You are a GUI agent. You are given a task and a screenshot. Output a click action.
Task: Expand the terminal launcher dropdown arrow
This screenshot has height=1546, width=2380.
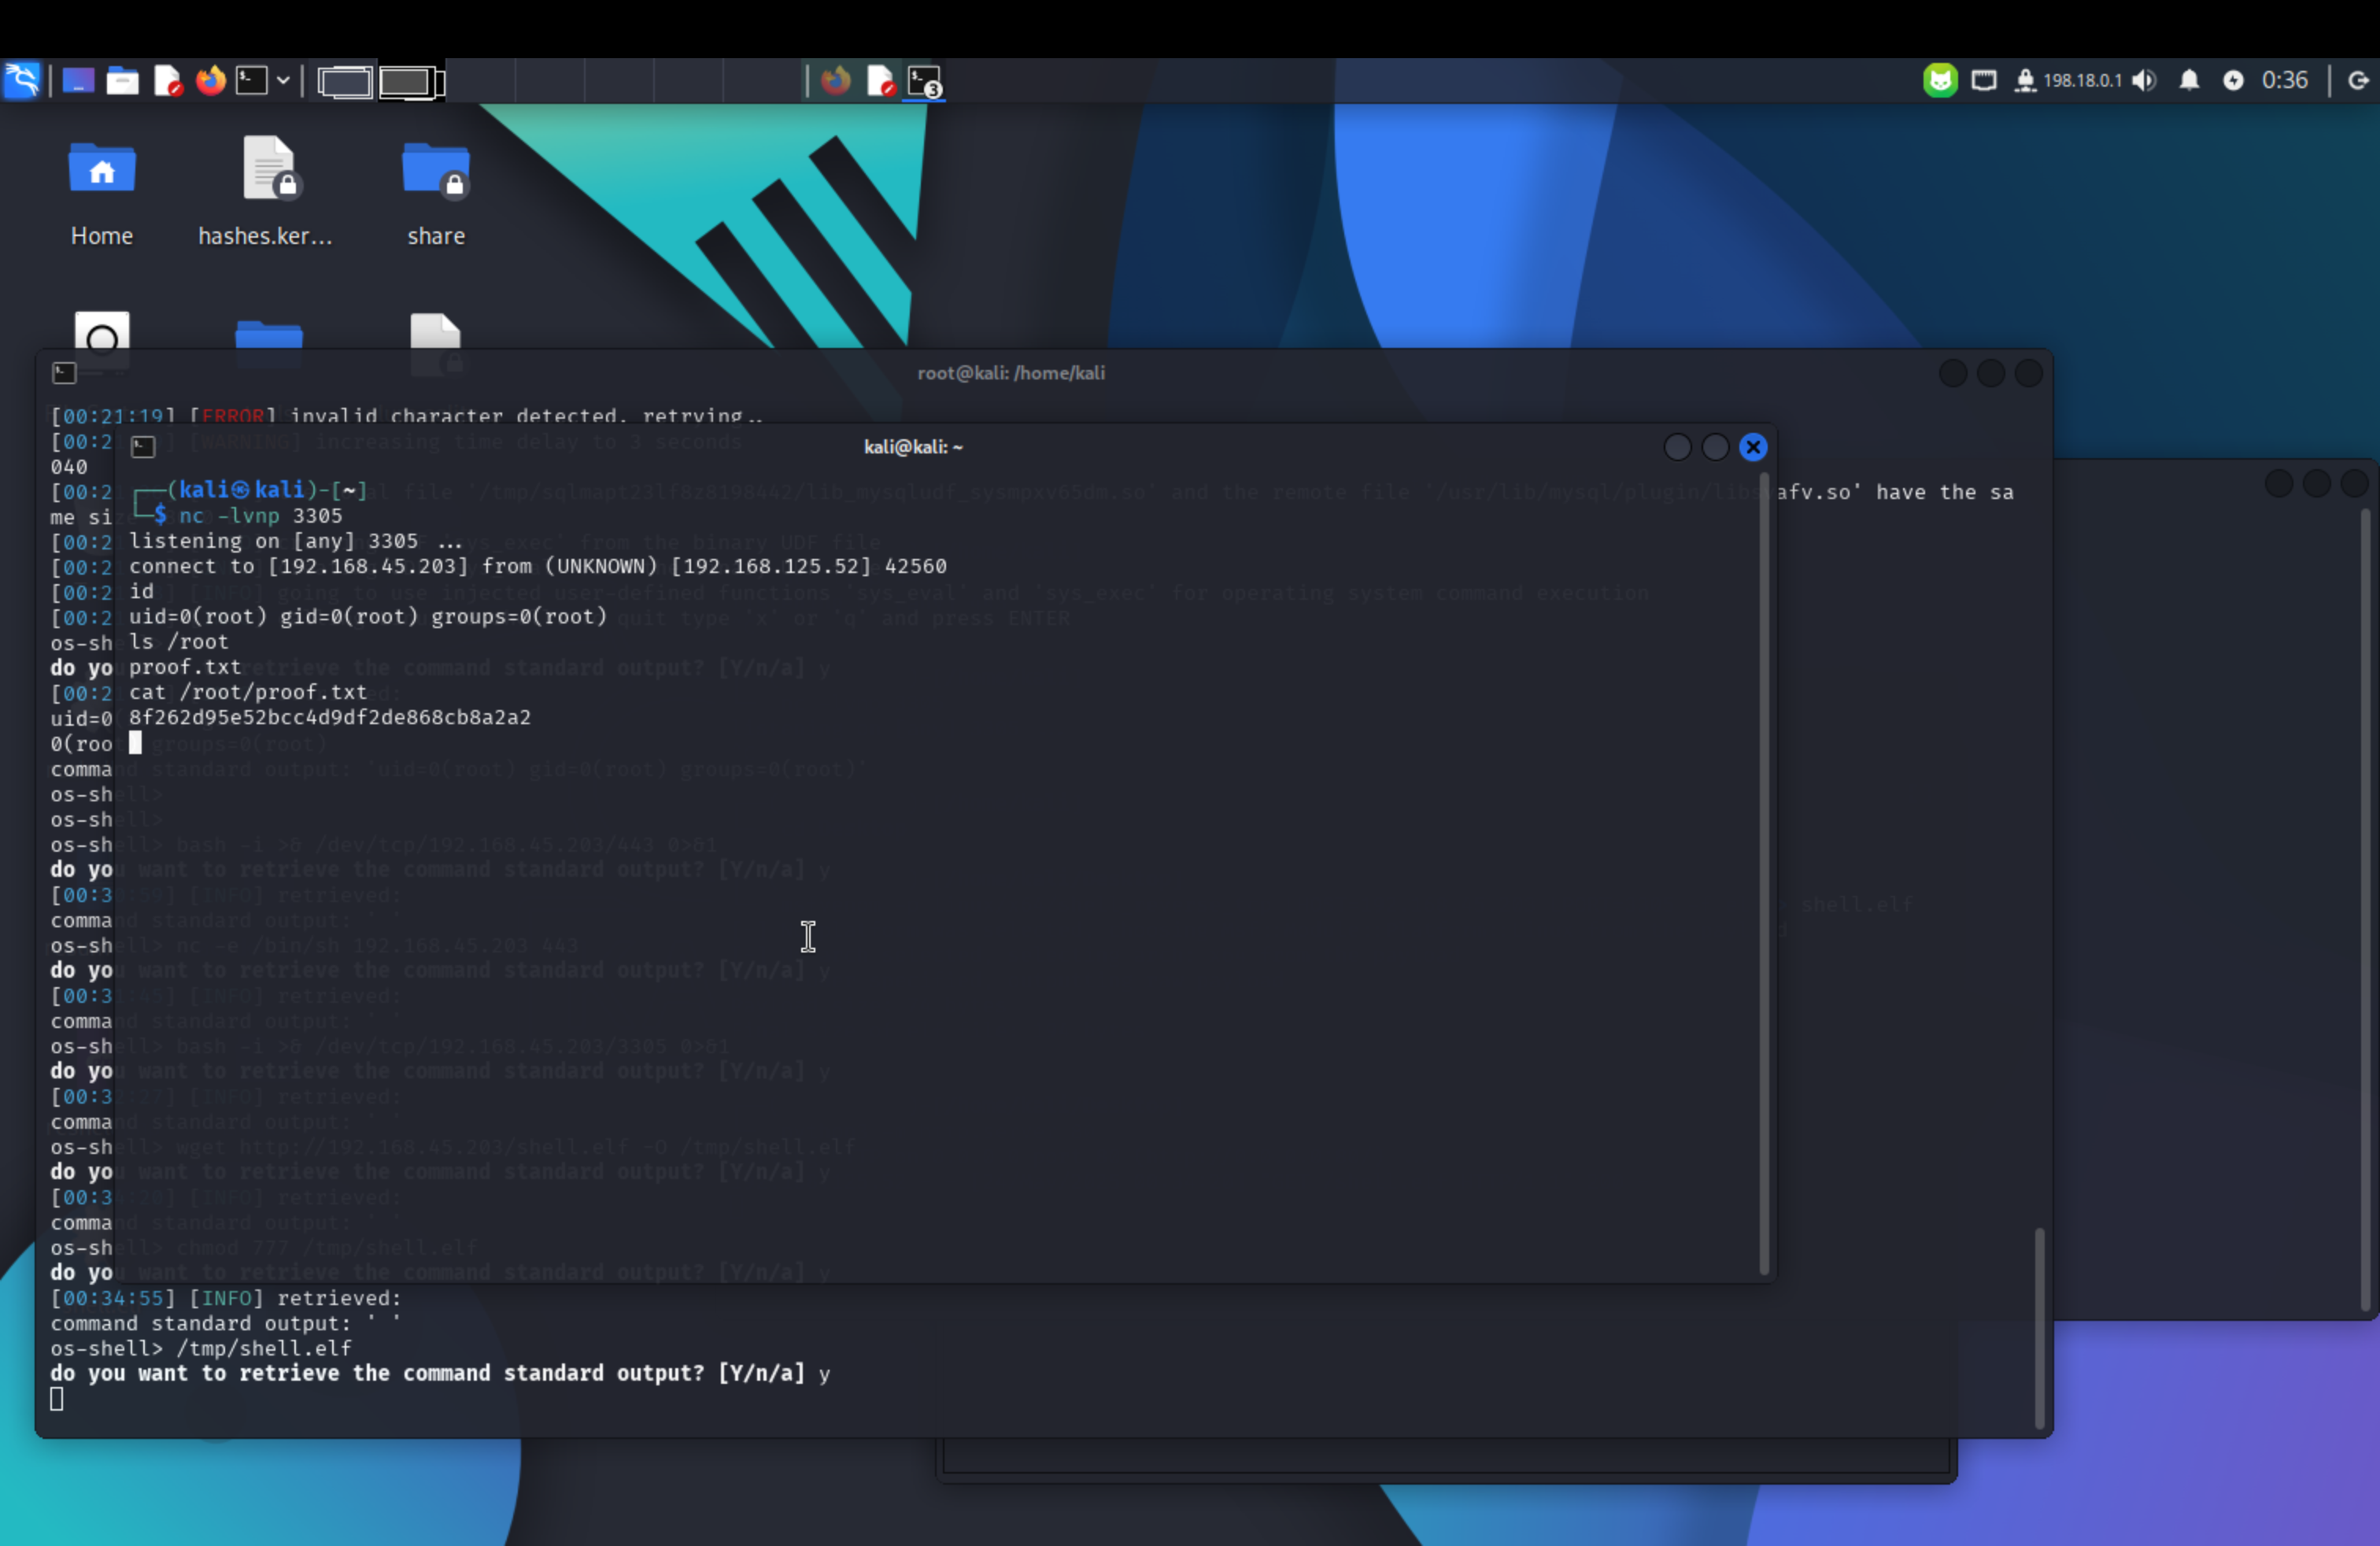click(283, 80)
